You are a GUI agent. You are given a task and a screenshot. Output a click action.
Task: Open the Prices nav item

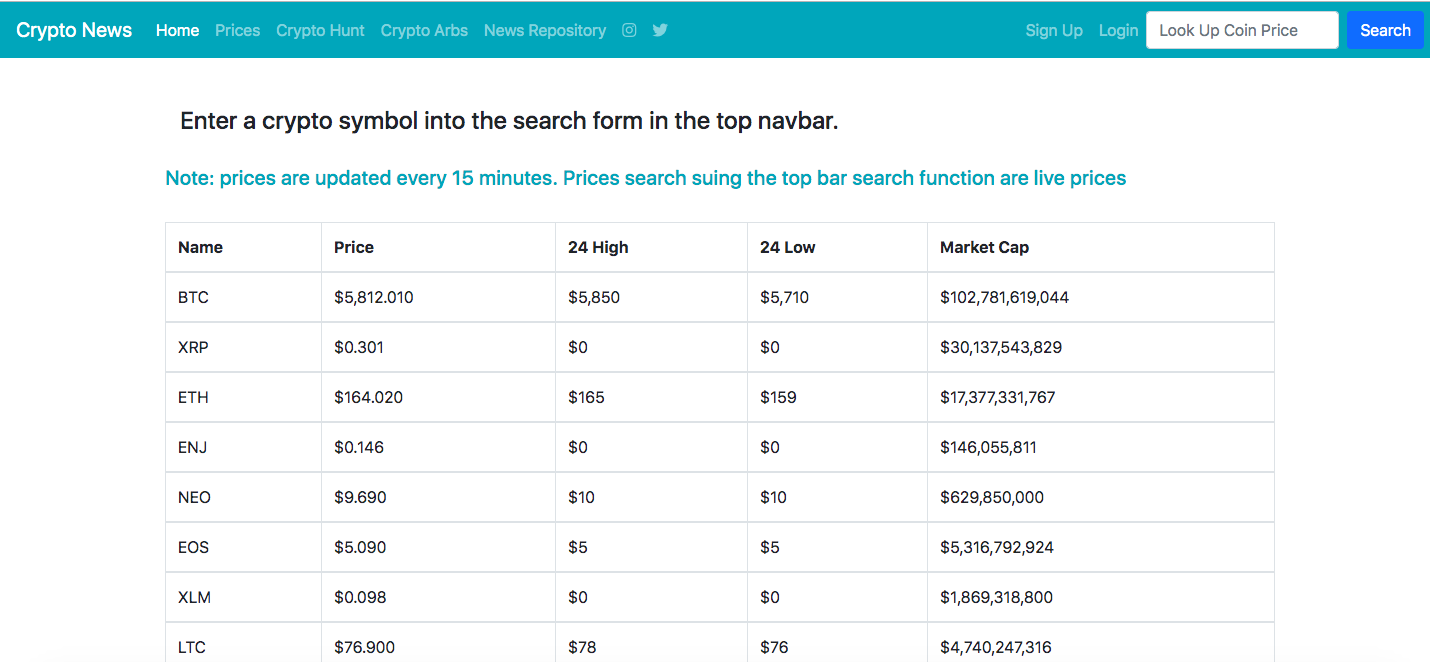click(237, 30)
